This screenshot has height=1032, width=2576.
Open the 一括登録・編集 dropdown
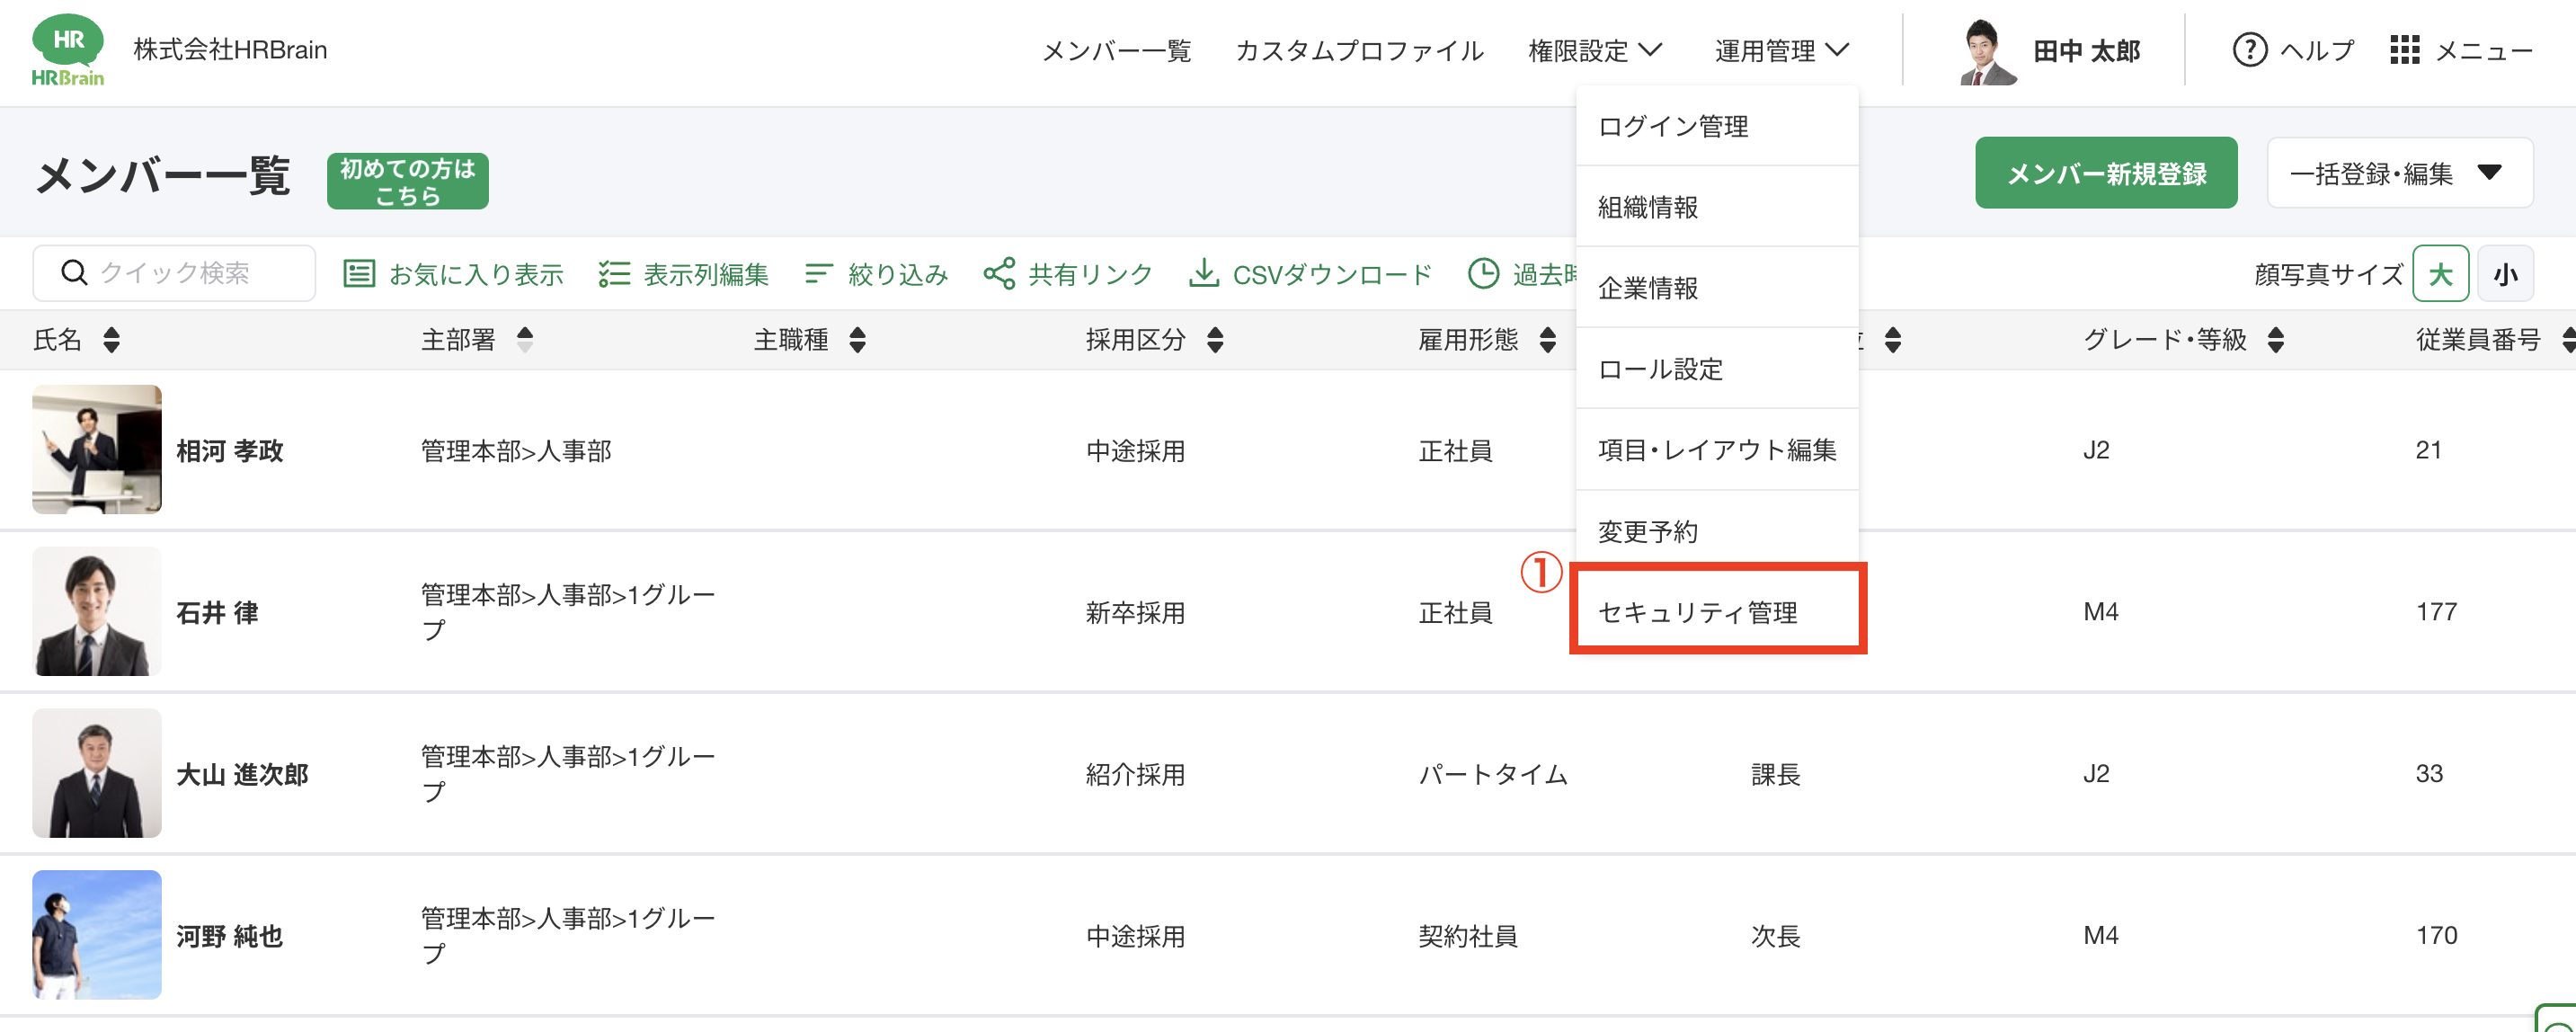click(2399, 173)
